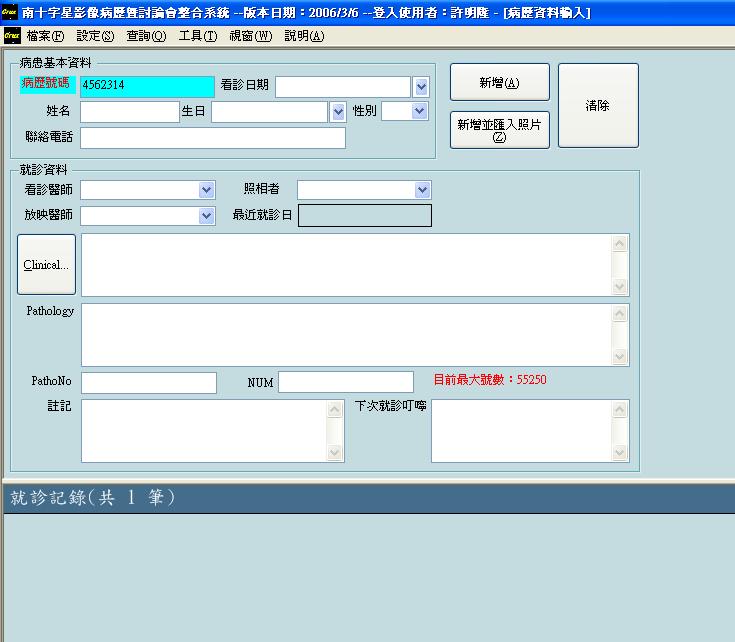Screen dimensions: 735x642
Task: Click the 生日 input field
Action: click(270, 112)
